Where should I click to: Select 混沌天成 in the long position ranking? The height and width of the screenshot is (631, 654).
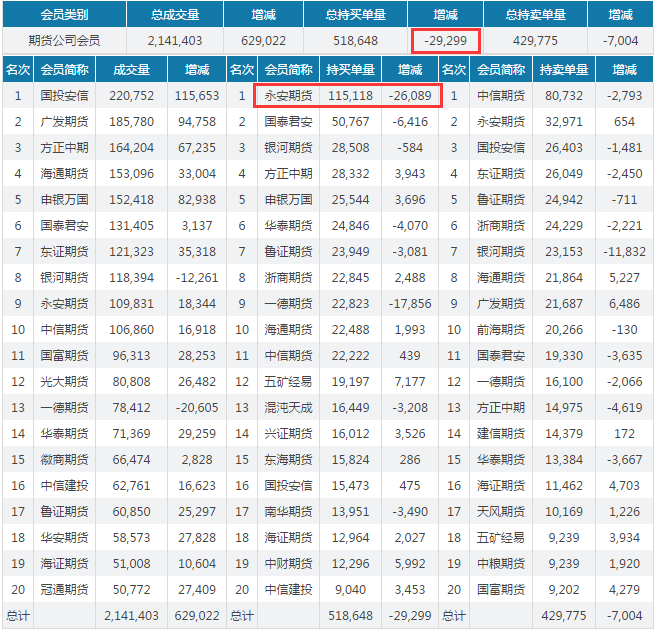pyautogui.click(x=288, y=407)
